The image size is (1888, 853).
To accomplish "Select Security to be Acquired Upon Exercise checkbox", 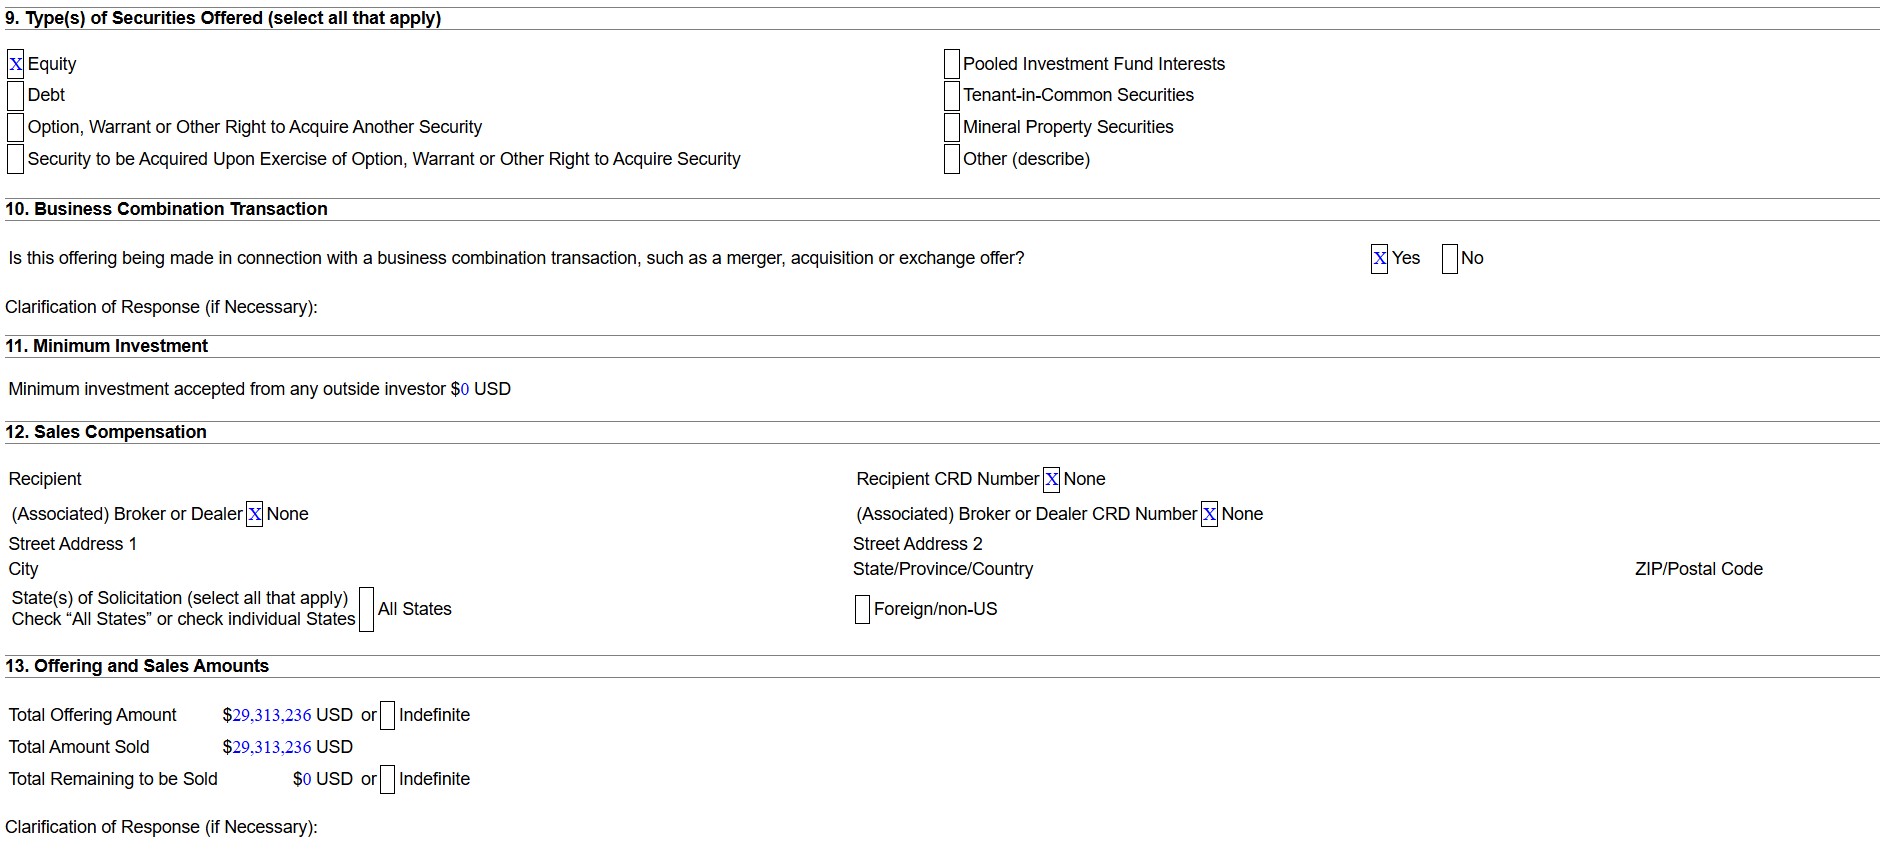I will (16, 160).
